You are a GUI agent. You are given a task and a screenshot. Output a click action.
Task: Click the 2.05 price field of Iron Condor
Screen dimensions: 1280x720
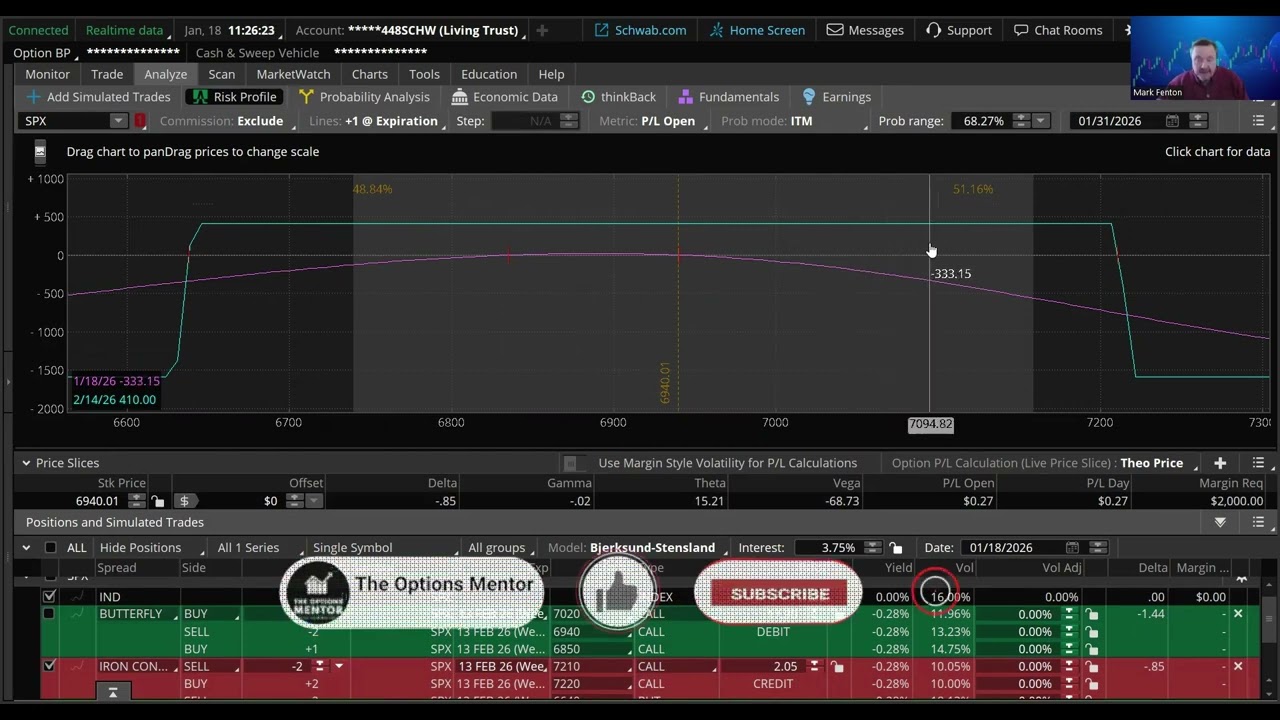coord(784,666)
